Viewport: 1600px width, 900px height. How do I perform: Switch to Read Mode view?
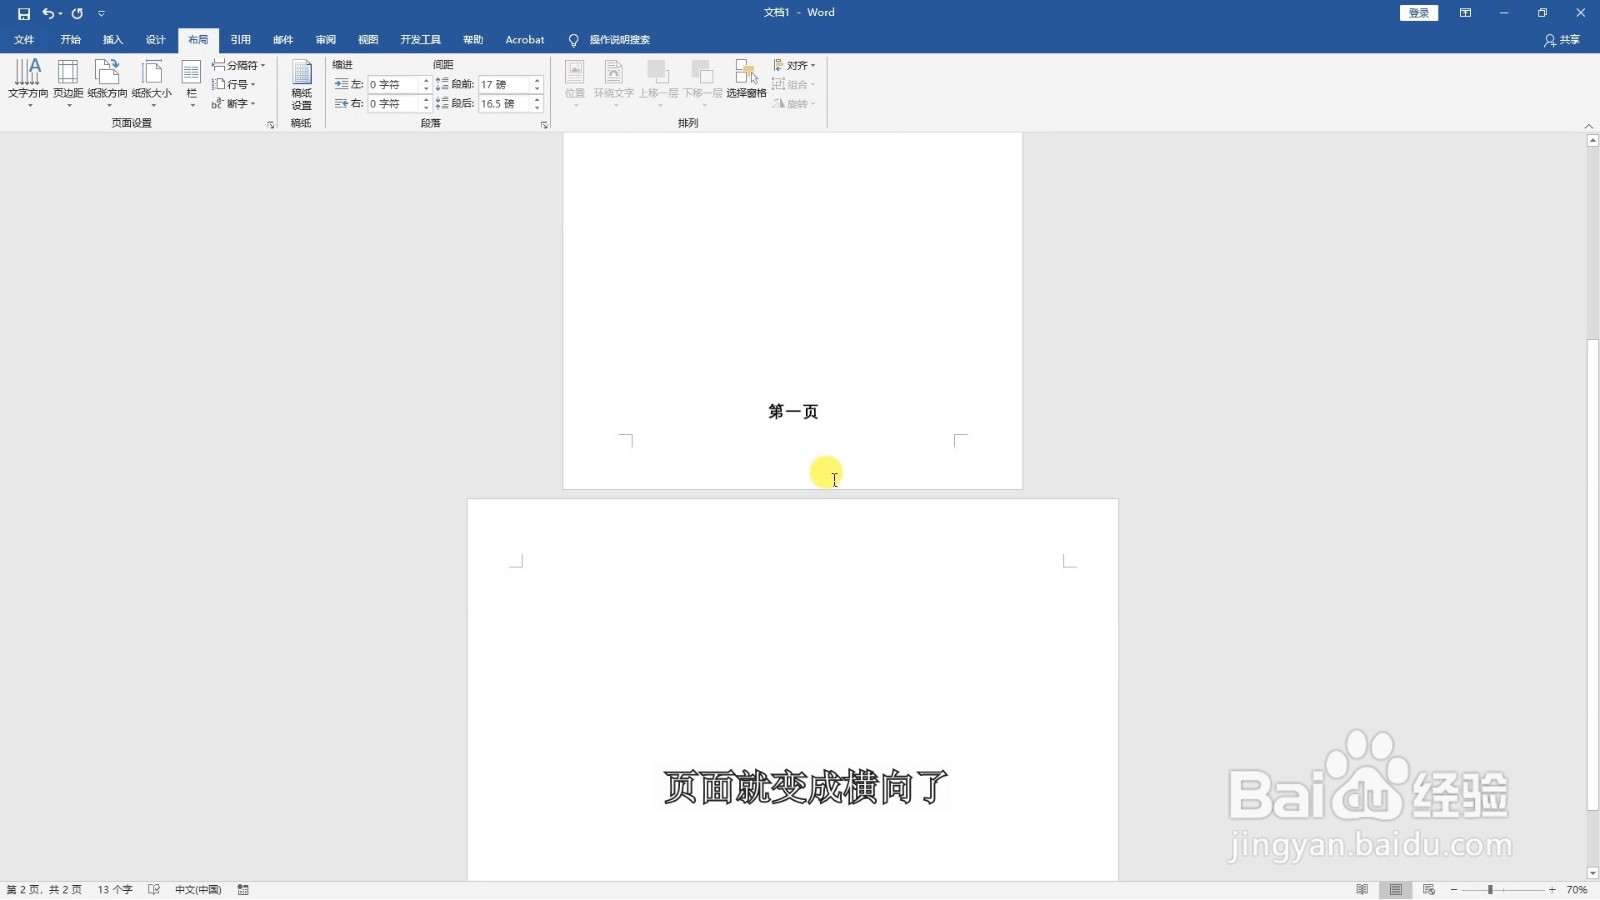(x=1362, y=890)
